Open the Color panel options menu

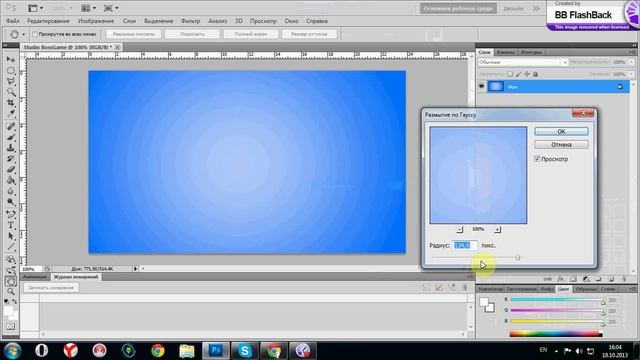632,289
